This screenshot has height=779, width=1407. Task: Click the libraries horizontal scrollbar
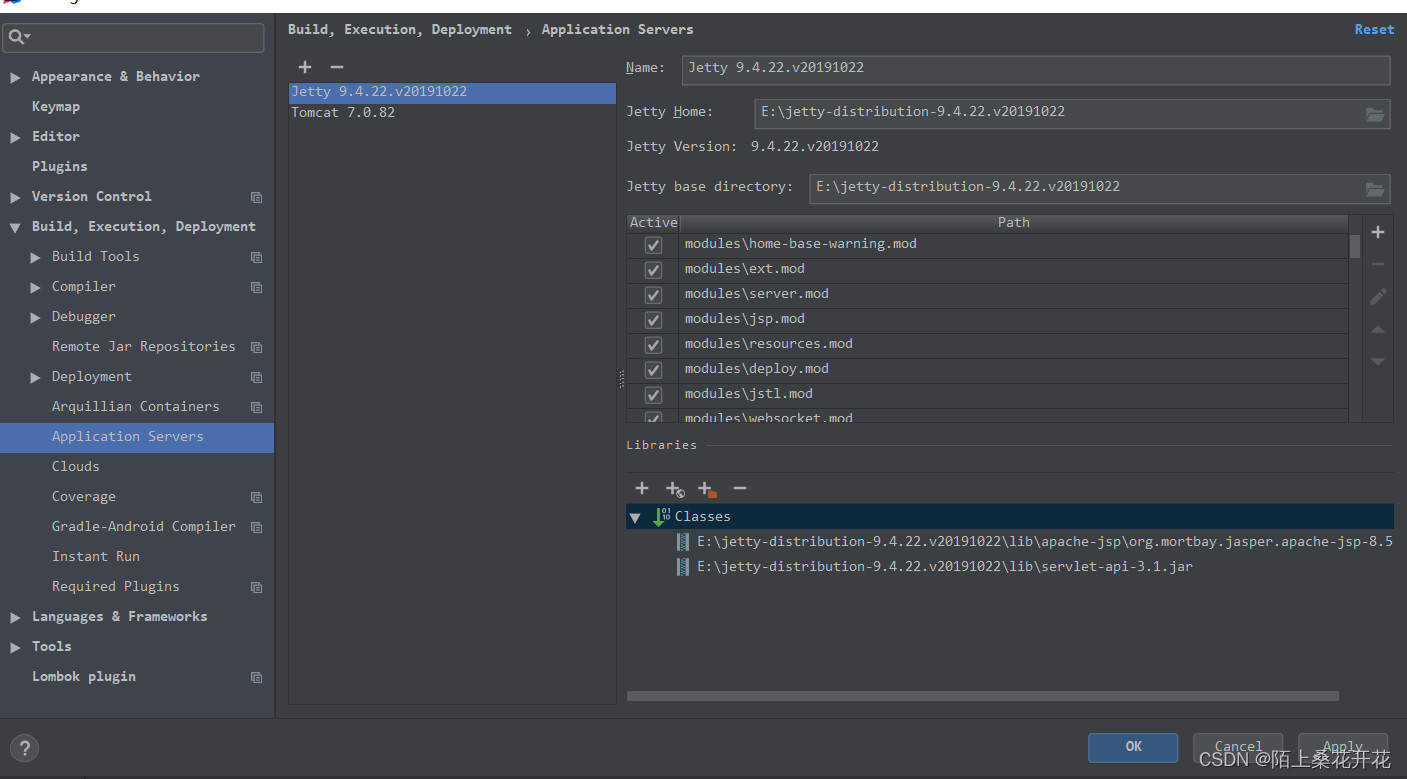click(982, 696)
